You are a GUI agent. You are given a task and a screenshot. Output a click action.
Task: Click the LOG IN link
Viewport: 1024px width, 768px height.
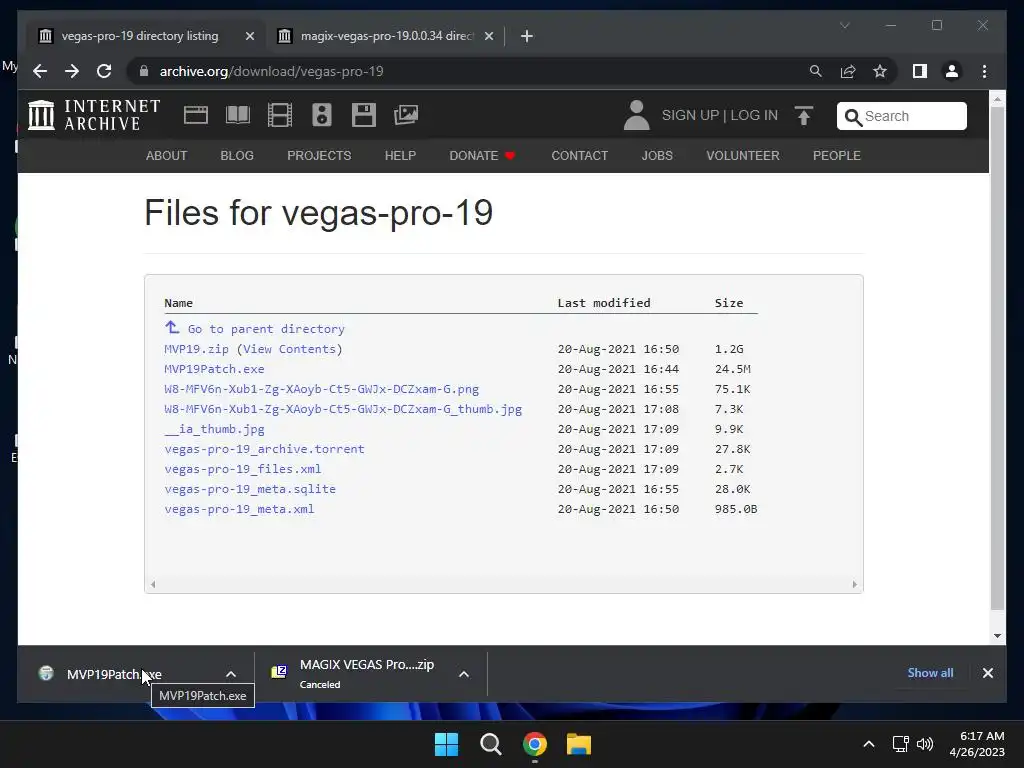pos(754,115)
